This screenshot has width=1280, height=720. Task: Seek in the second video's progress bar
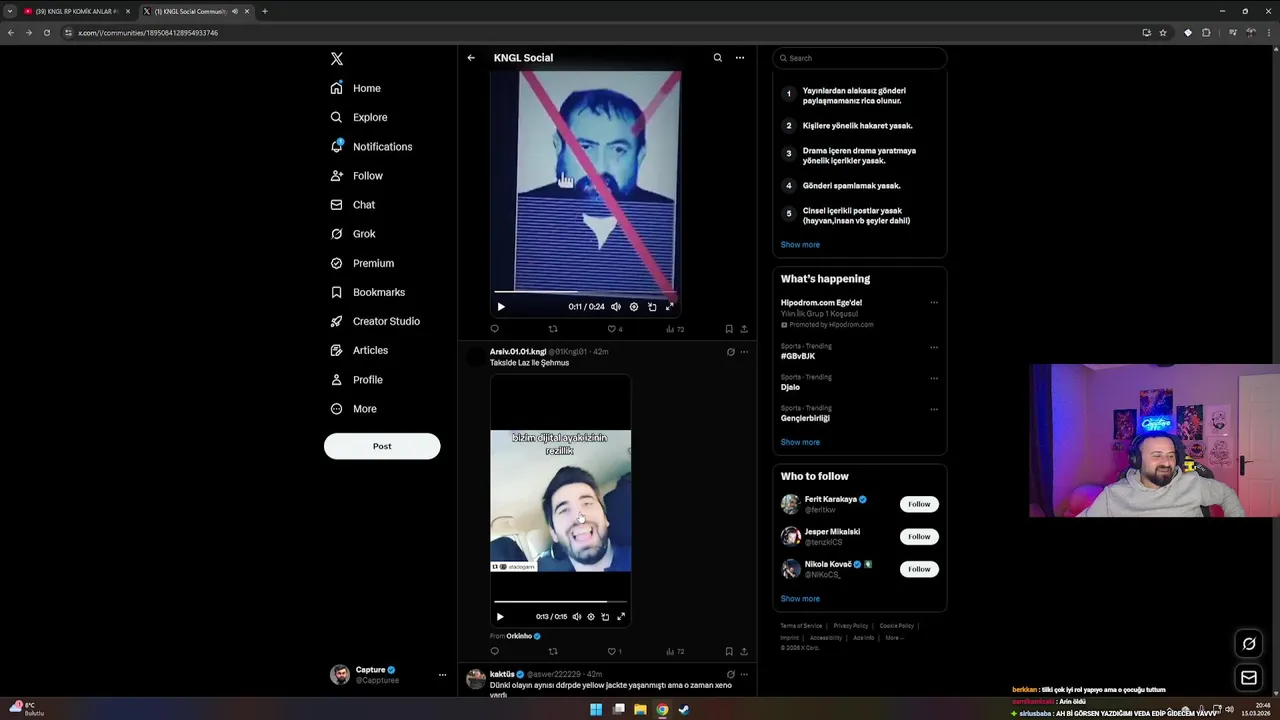[x=560, y=602]
